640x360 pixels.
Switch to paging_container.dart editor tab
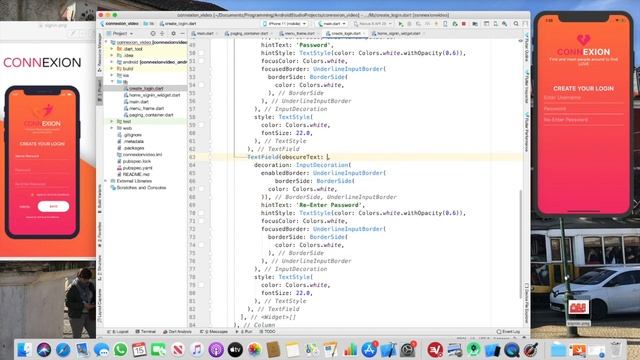[248, 33]
